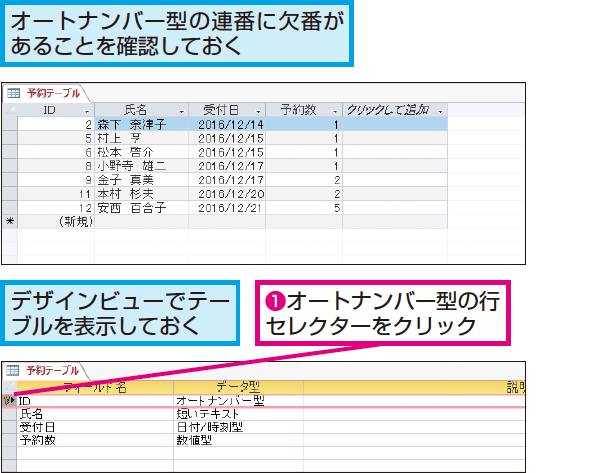Click the table icon on the design view tab
The height and width of the screenshot is (473, 600).
tap(14, 371)
